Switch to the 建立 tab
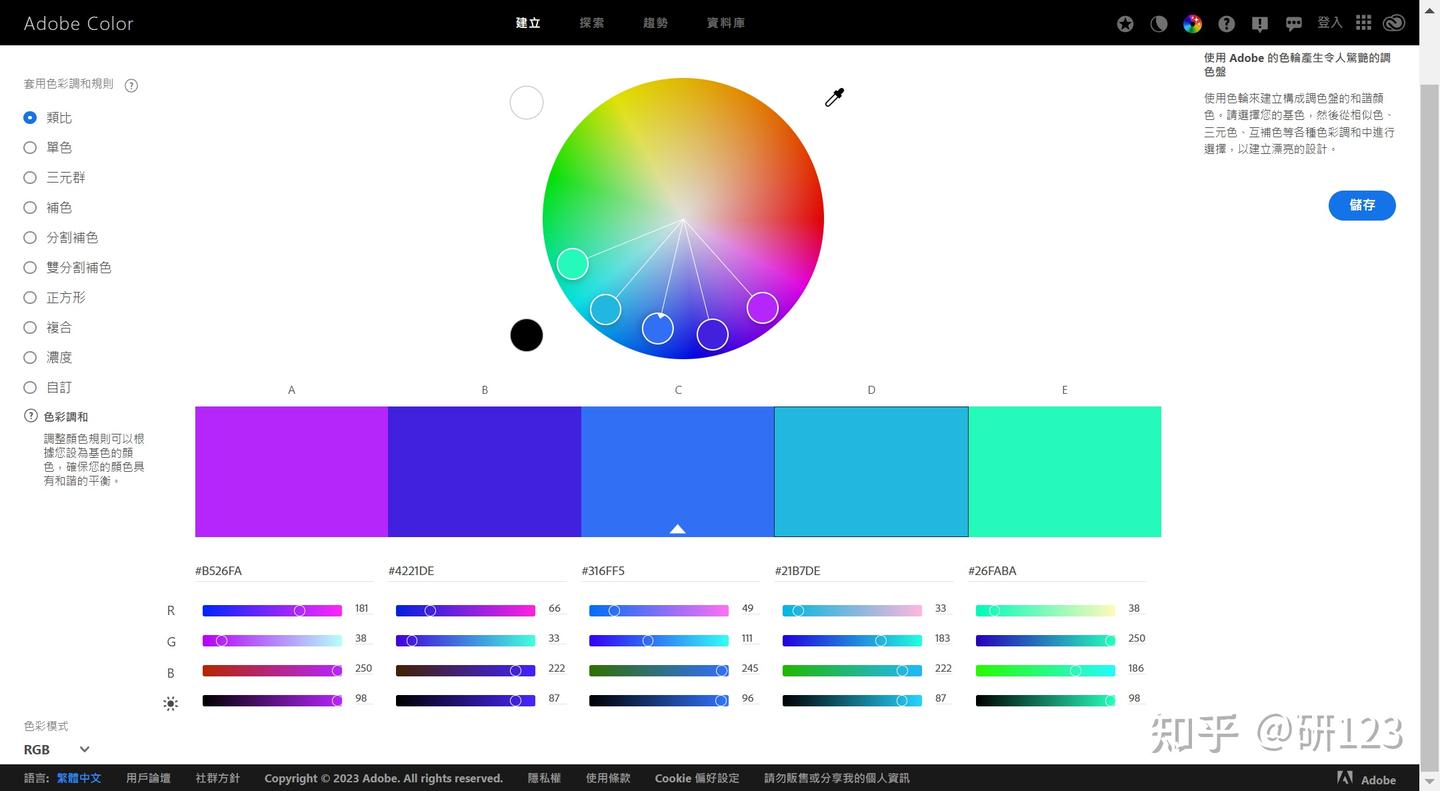Image resolution: width=1440 pixels, height=791 pixels. [x=528, y=23]
